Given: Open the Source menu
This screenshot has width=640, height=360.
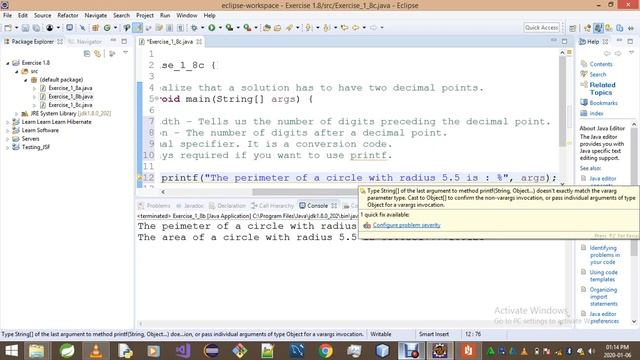Looking at the screenshot, I should [x=42, y=16].
